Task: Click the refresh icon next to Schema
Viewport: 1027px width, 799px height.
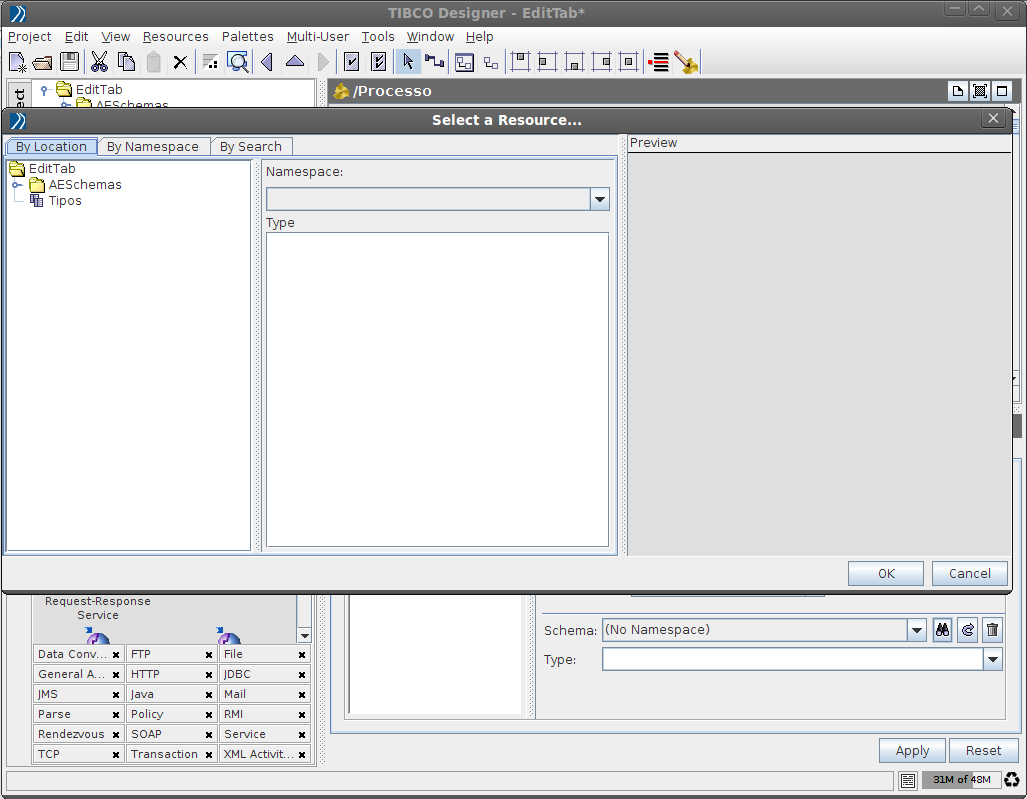Action: click(x=967, y=630)
